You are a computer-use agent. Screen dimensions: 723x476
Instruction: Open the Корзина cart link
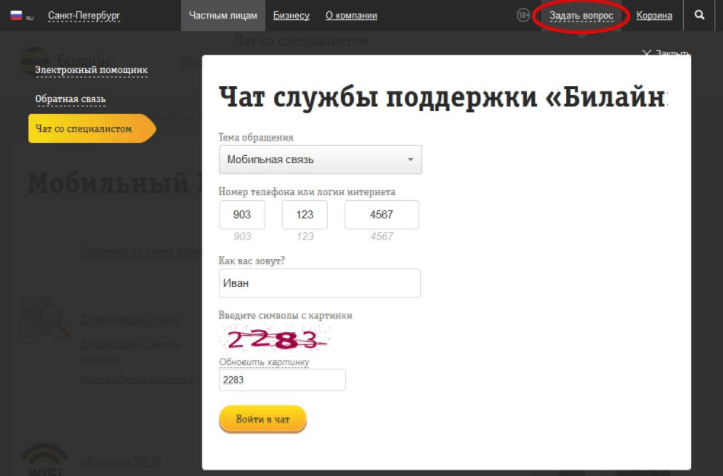pos(654,15)
